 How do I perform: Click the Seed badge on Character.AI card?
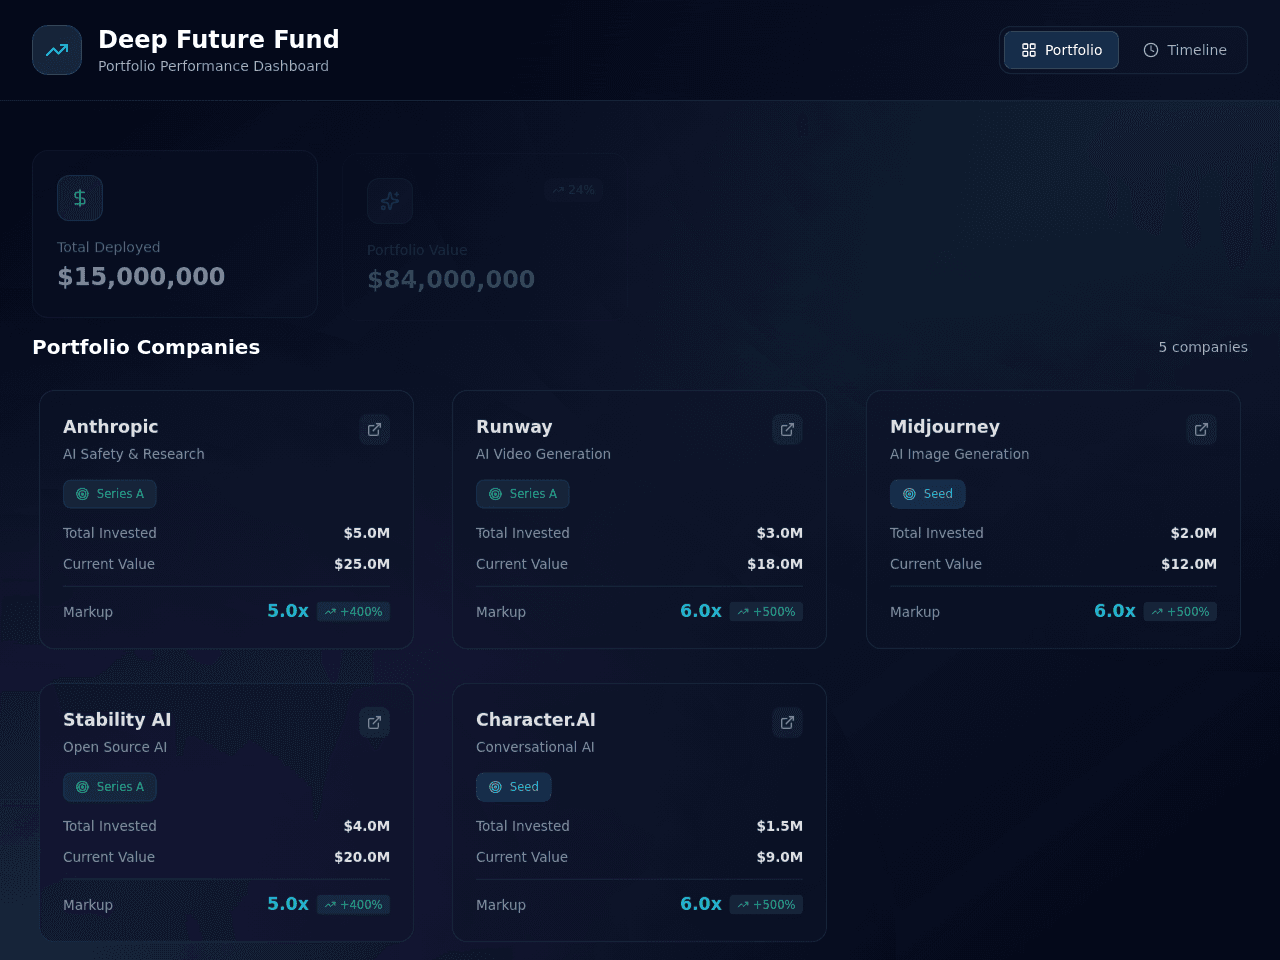tap(514, 787)
